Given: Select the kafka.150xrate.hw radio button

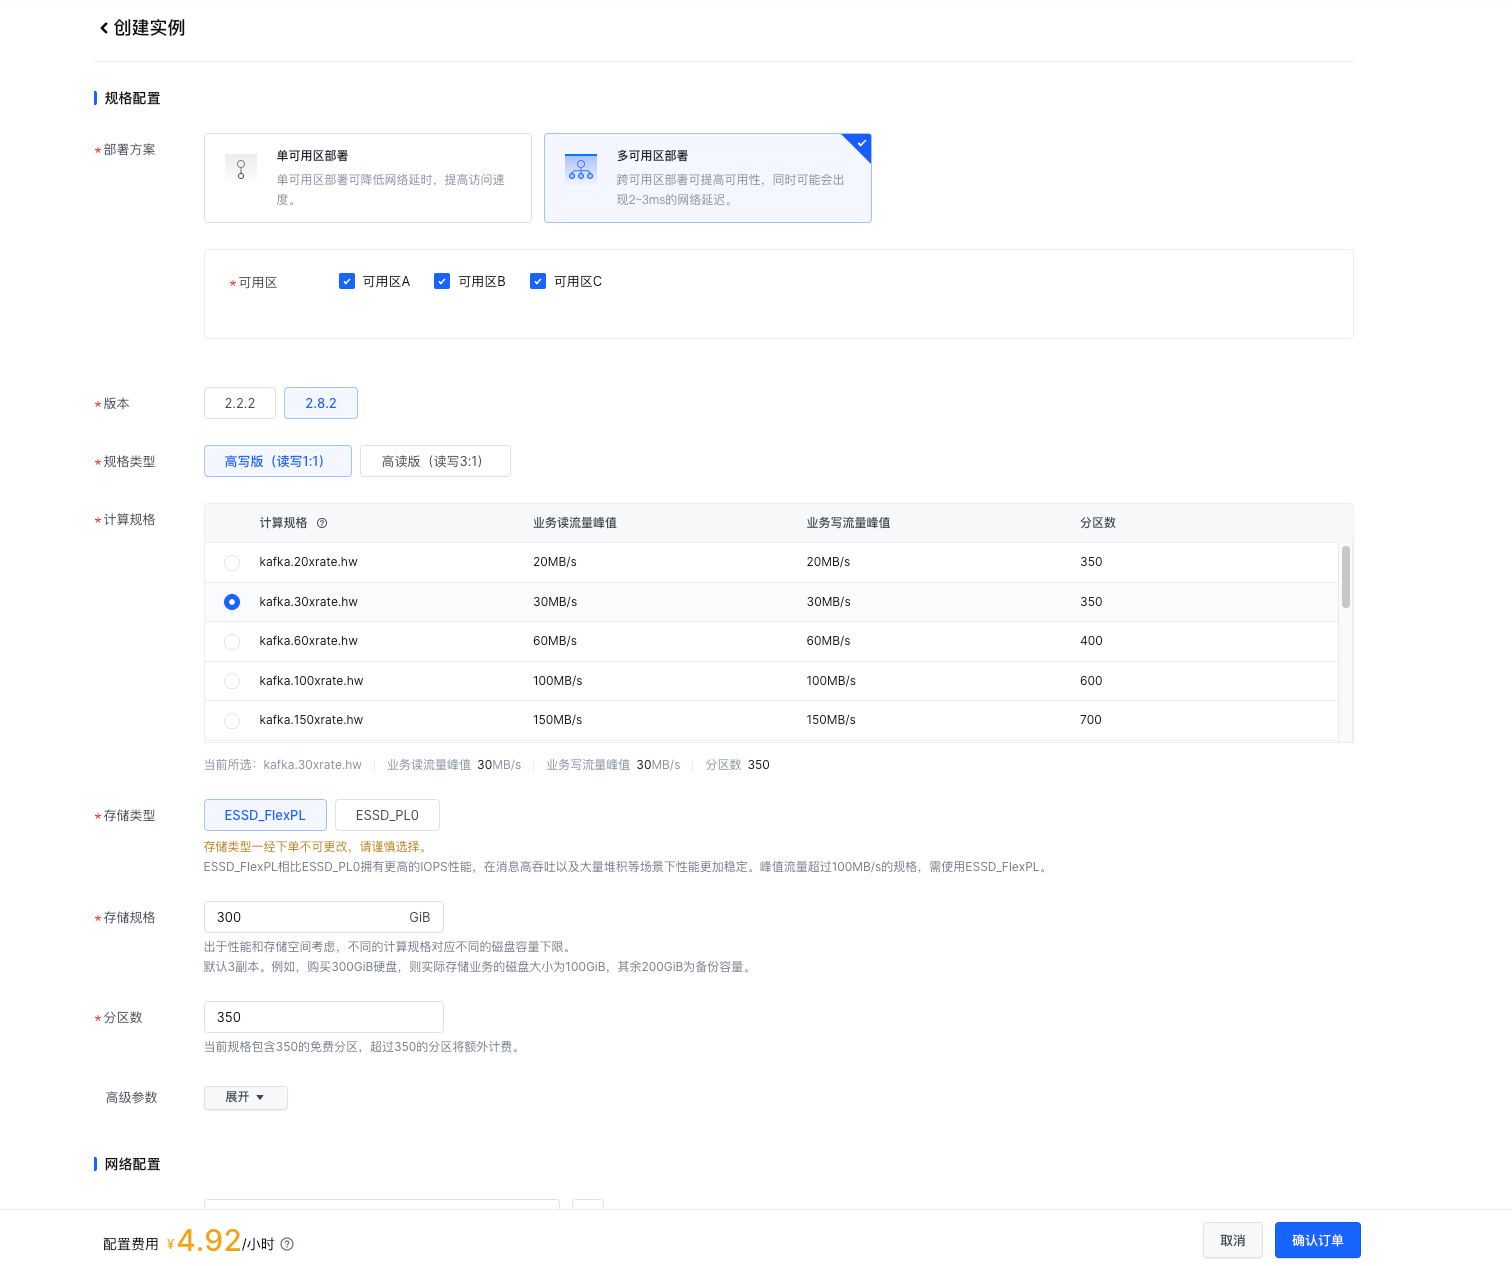Looking at the screenshot, I should coord(232,721).
